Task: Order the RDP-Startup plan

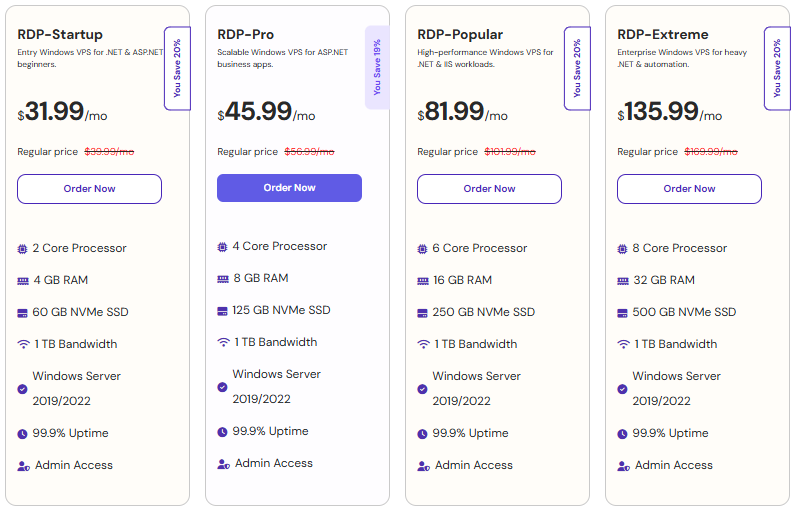Action: 89,189
